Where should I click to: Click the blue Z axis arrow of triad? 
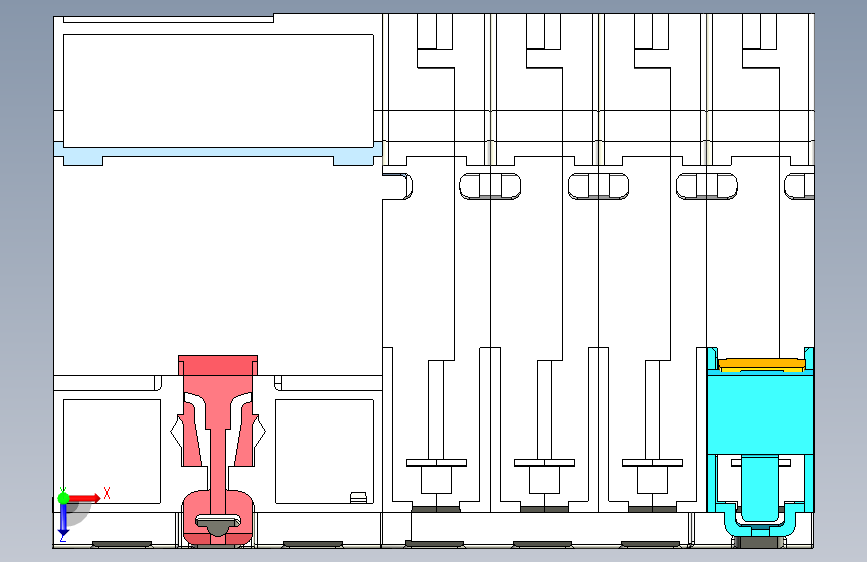tap(63, 519)
